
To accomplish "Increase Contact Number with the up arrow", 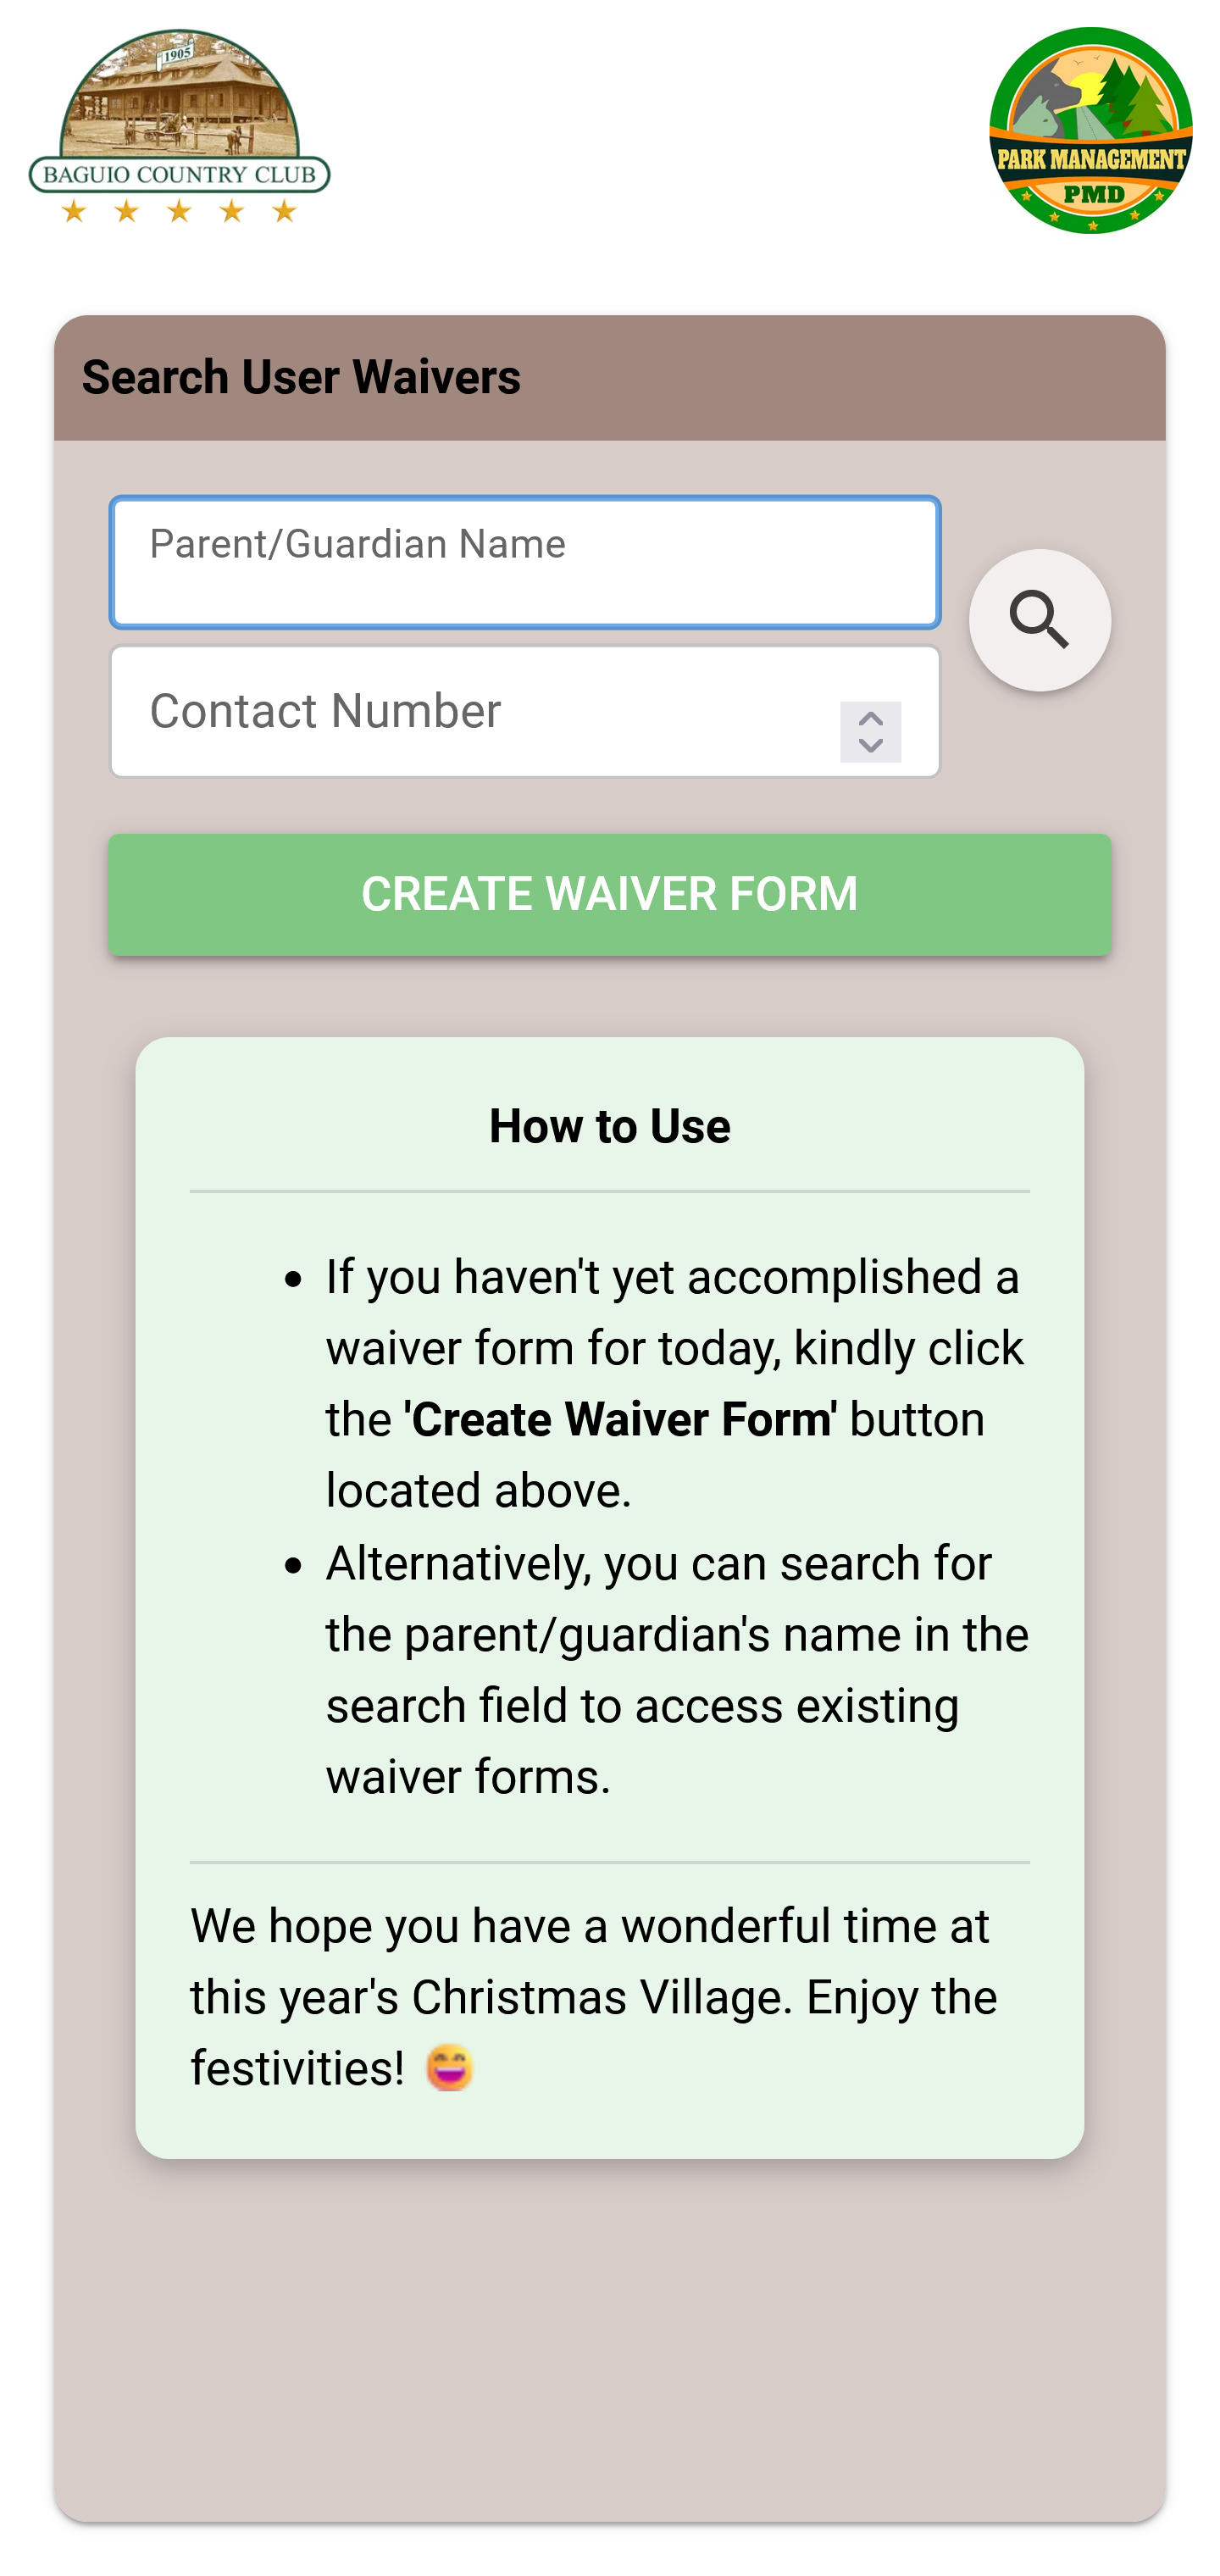I will 870,719.
